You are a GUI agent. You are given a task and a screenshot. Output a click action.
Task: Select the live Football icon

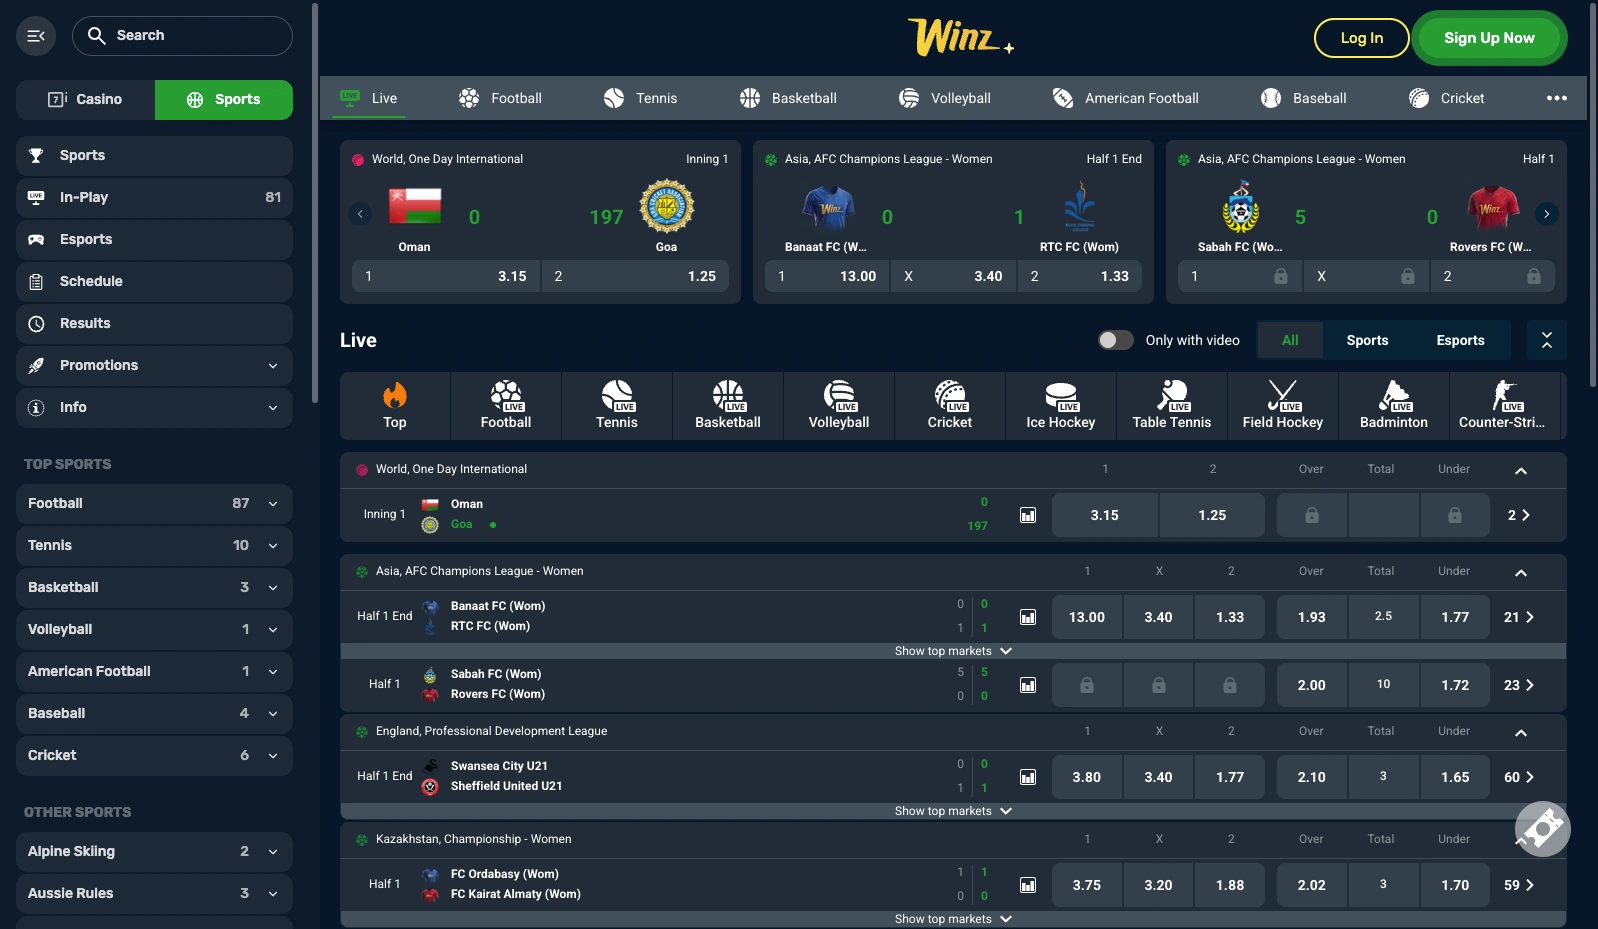tap(506, 405)
